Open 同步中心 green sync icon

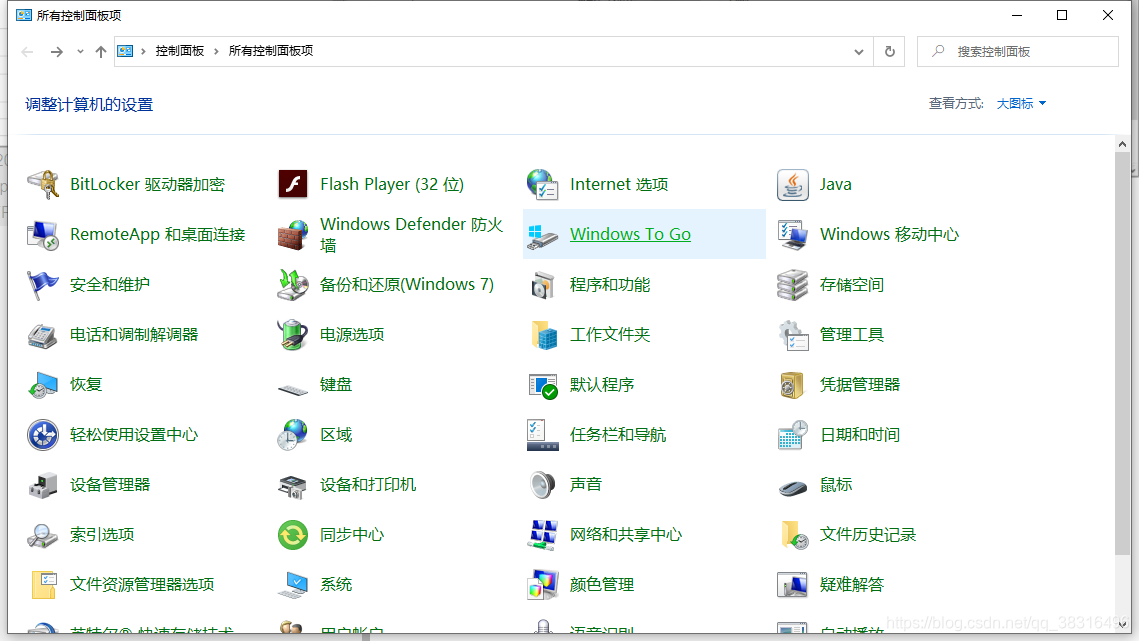pyautogui.click(x=293, y=536)
